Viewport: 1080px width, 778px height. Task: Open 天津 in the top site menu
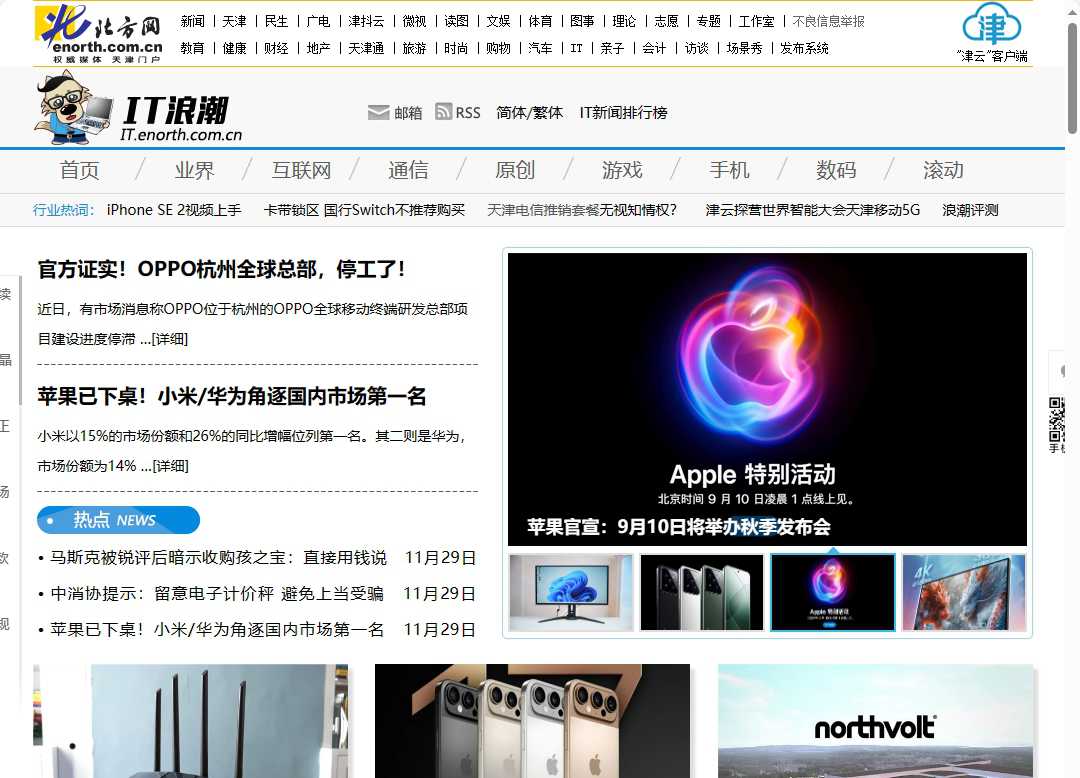coord(234,21)
